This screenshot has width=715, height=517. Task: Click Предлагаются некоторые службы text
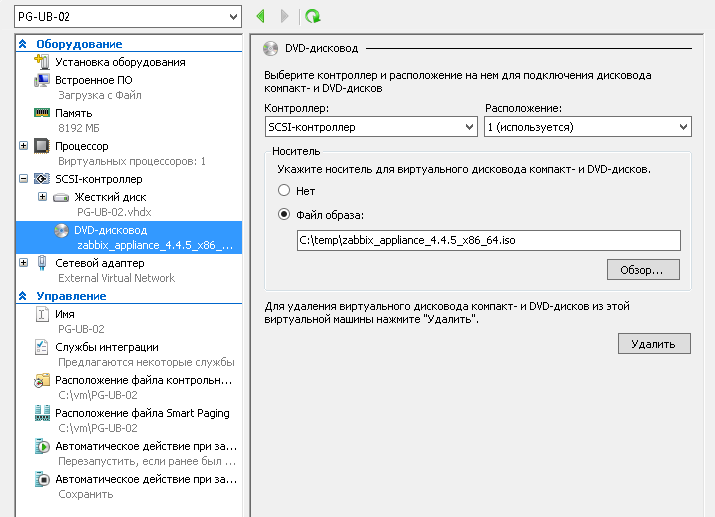pos(146,362)
